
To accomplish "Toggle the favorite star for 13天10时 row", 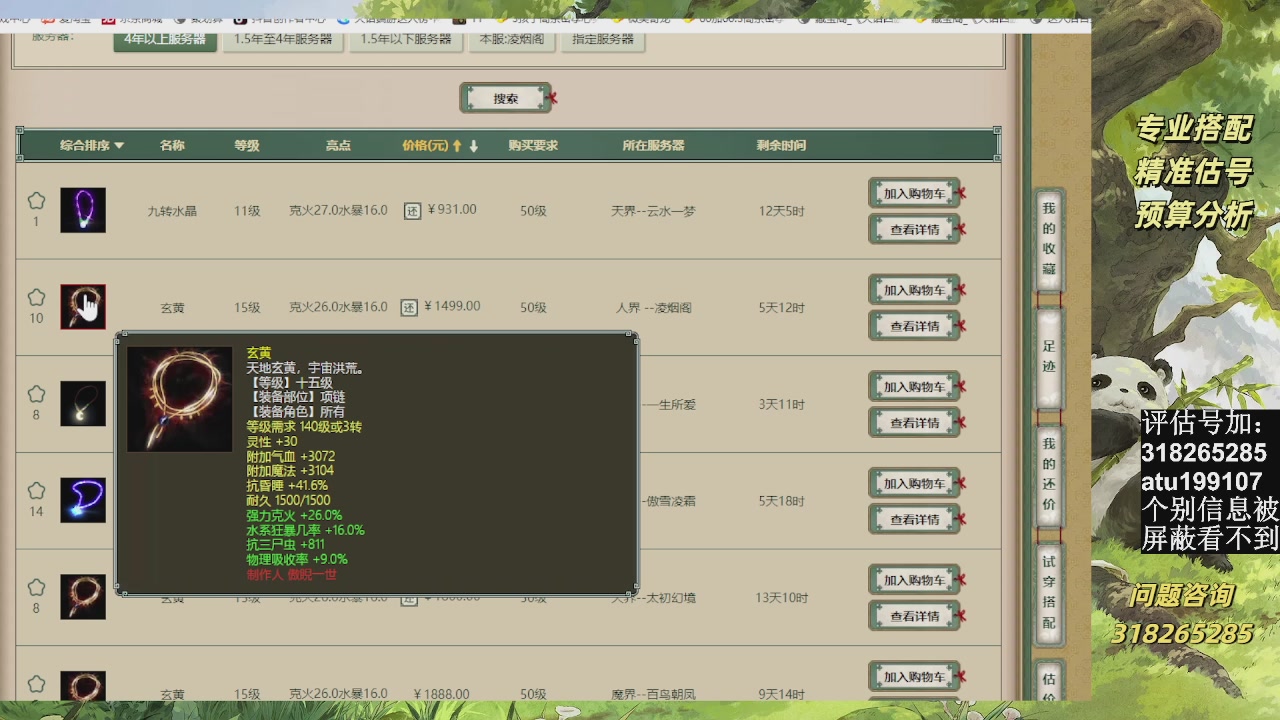I will tap(36, 587).
